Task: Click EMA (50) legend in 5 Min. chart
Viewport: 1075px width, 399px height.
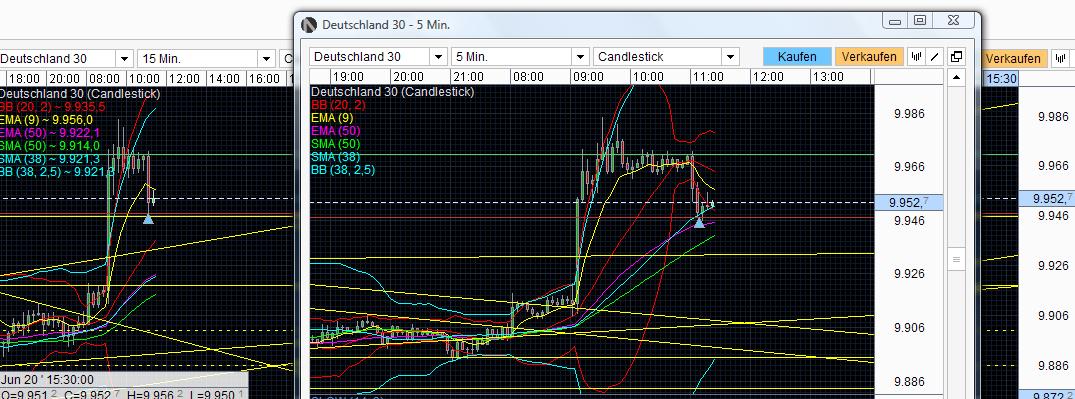Action: (x=335, y=131)
